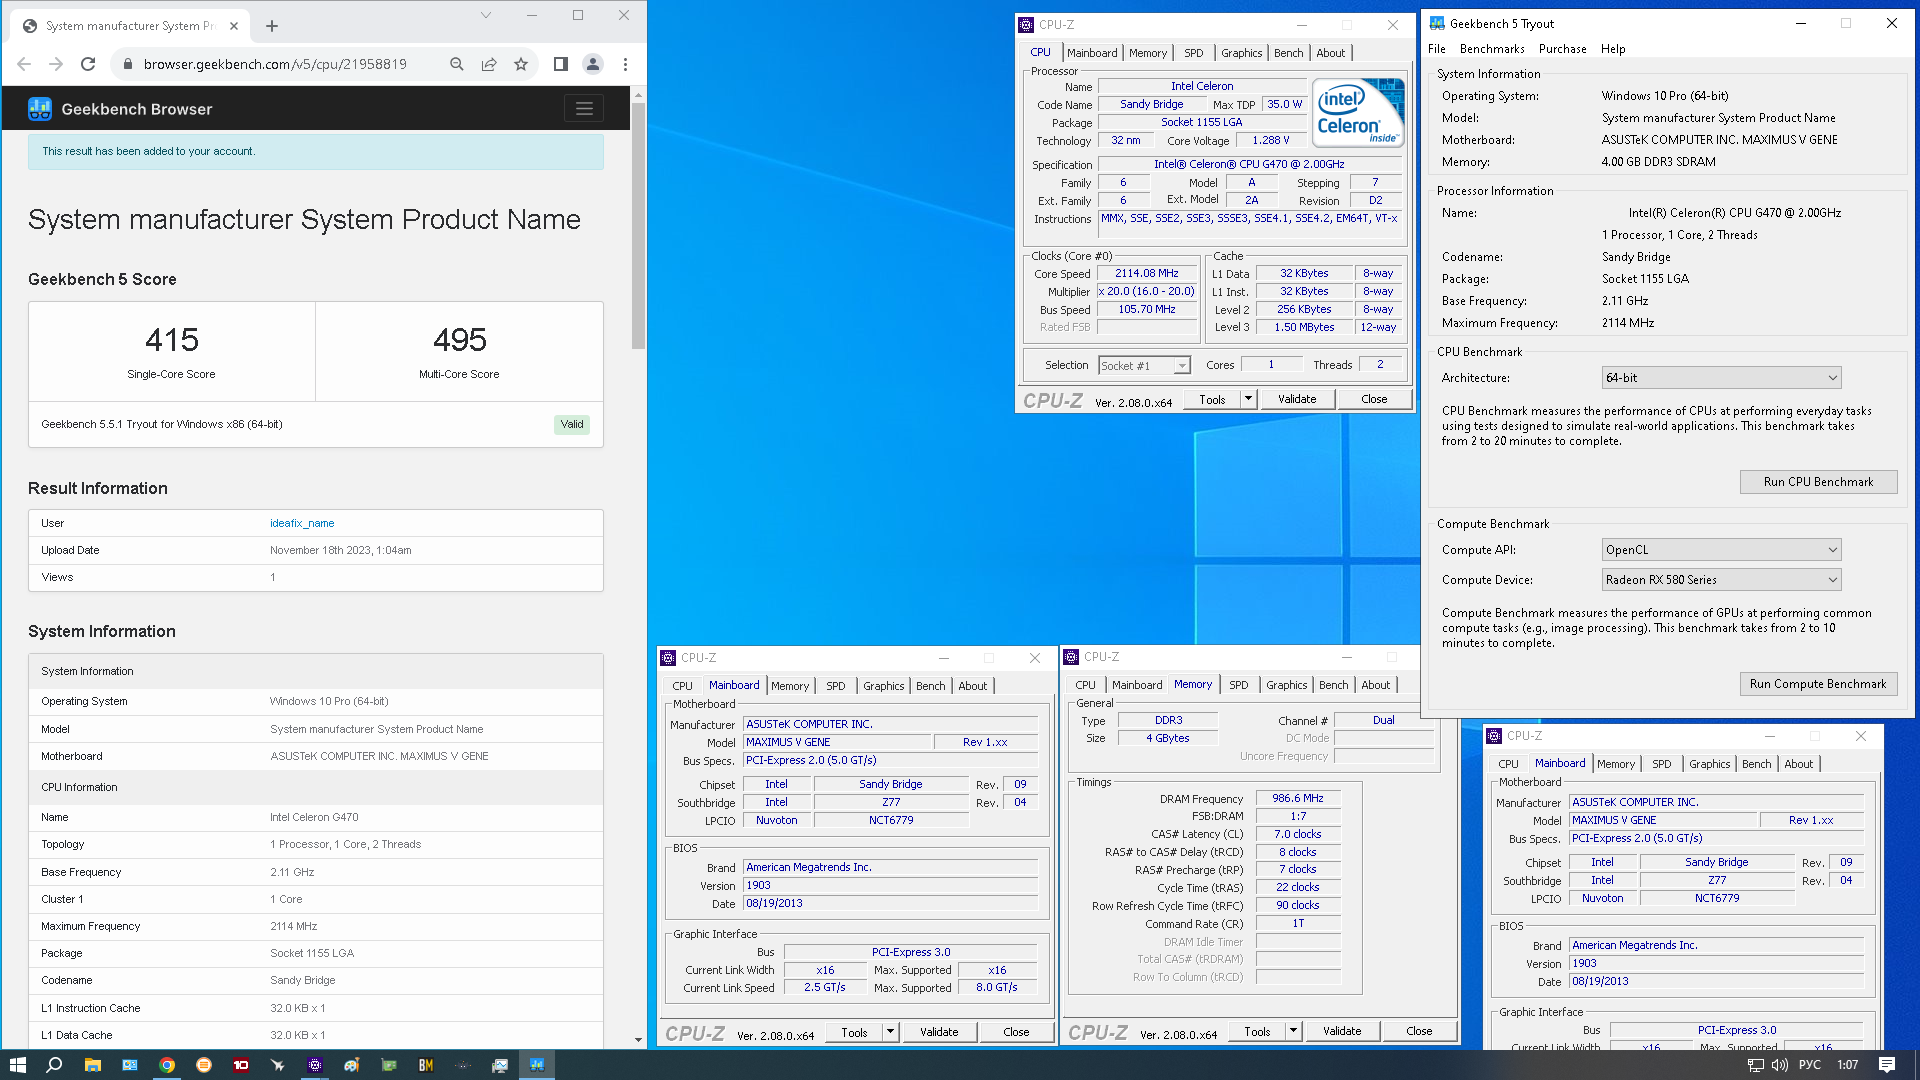
Task: Open a new Chrome tab with plus icon
Action: point(272,26)
